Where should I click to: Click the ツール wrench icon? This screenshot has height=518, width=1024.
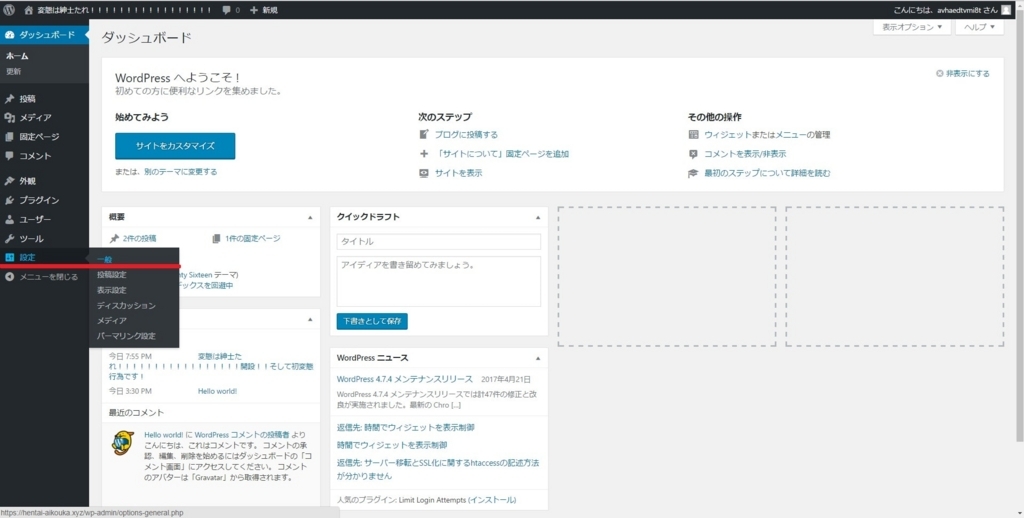coord(9,238)
